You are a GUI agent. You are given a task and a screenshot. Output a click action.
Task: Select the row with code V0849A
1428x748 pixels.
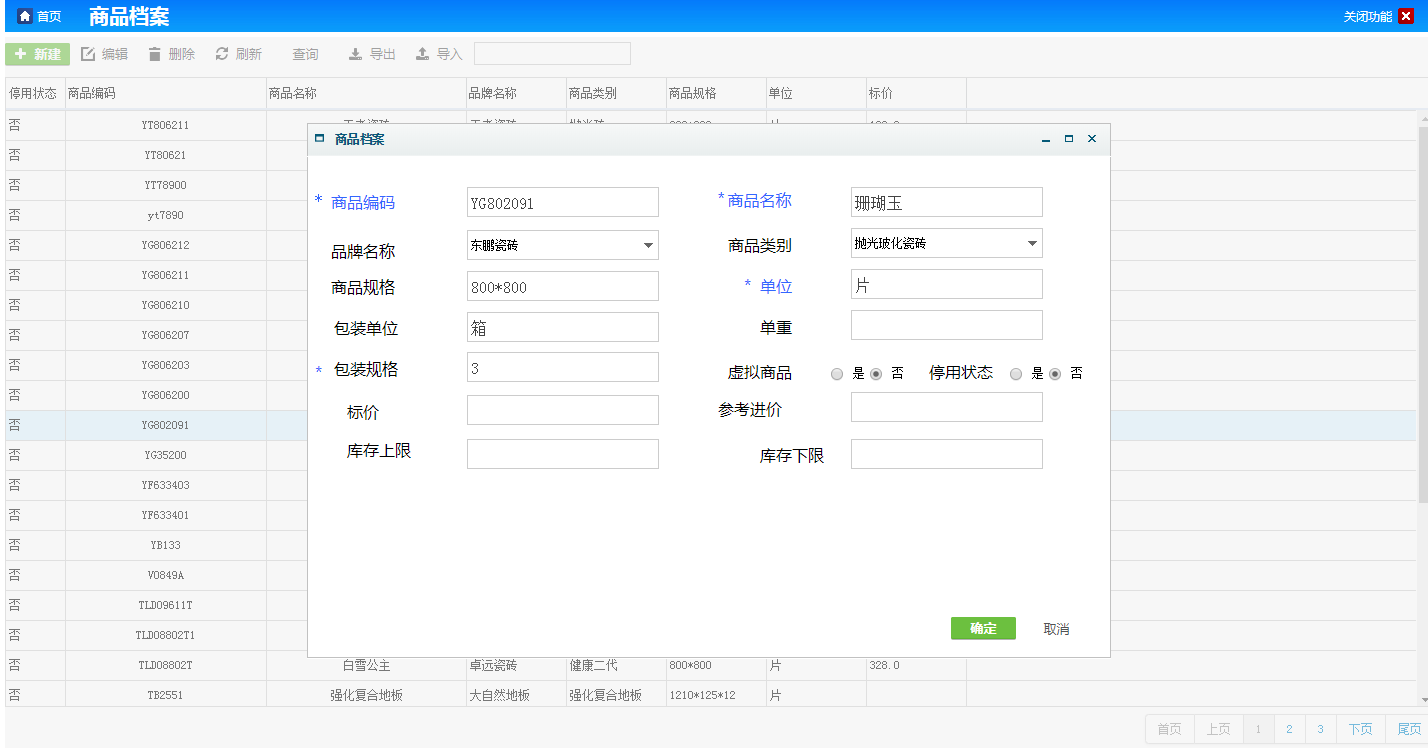[x=165, y=575]
